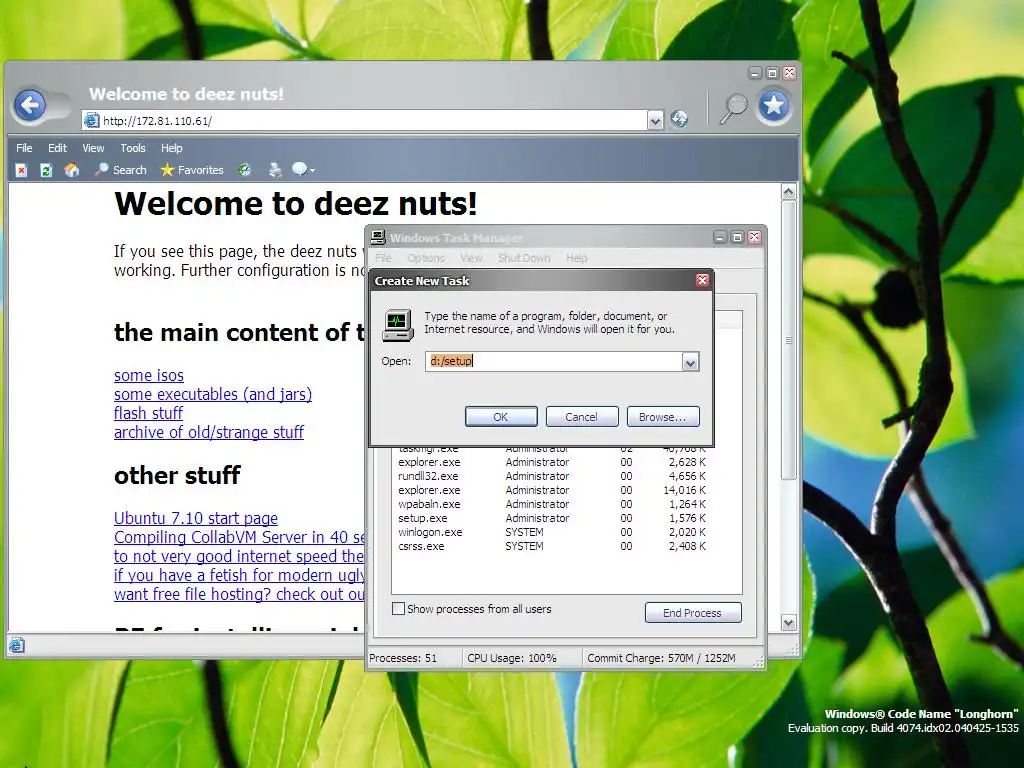The height and width of the screenshot is (768, 1024).
Task: Open the browser File menu
Action: tap(24, 148)
